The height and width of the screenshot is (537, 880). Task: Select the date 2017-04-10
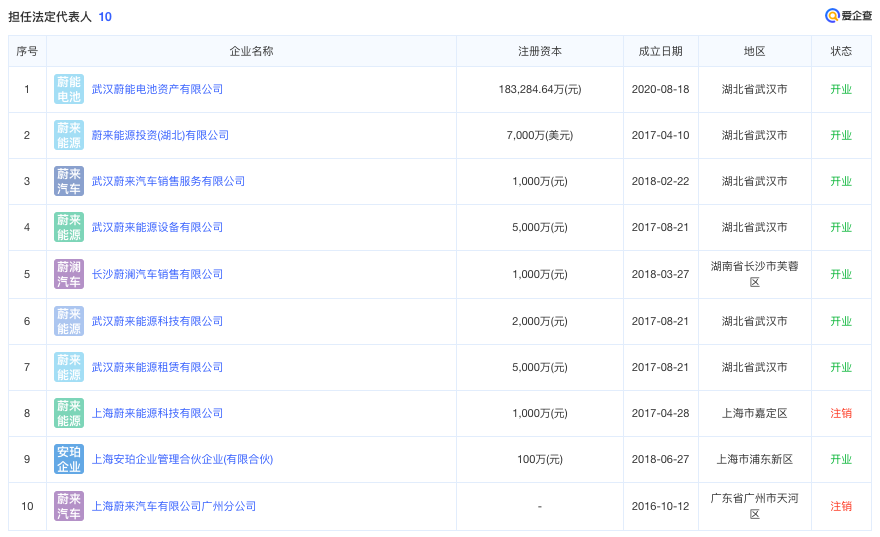click(x=661, y=135)
